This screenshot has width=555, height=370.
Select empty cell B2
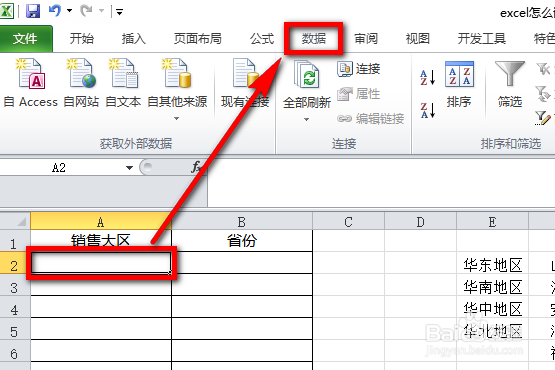tap(242, 263)
